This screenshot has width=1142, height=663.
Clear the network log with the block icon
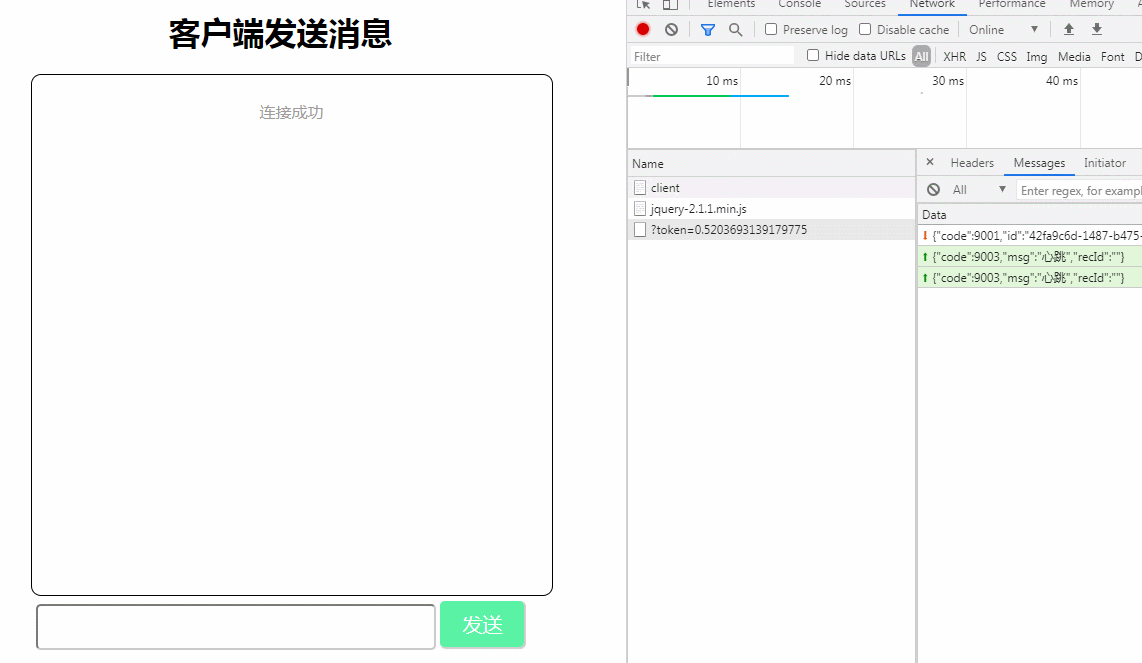(671, 29)
